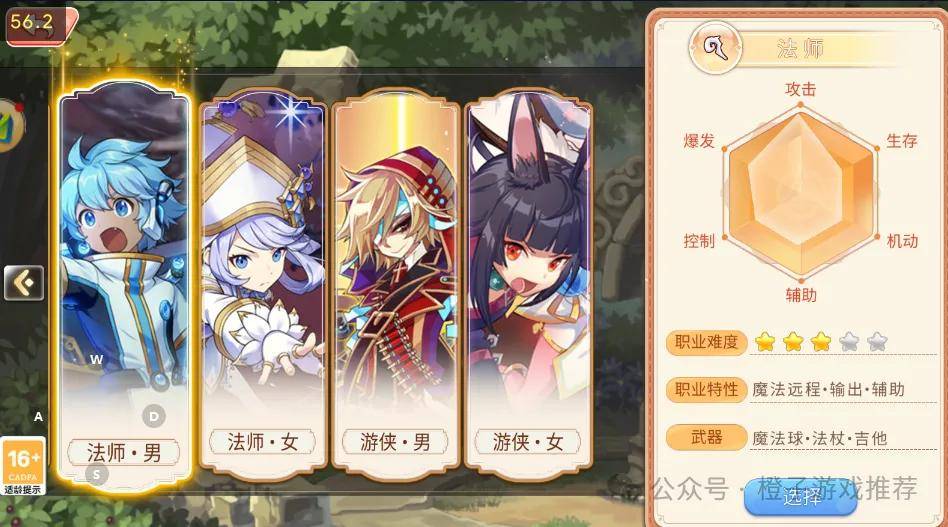Tap the mage class emblem icon

tap(715, 48)
